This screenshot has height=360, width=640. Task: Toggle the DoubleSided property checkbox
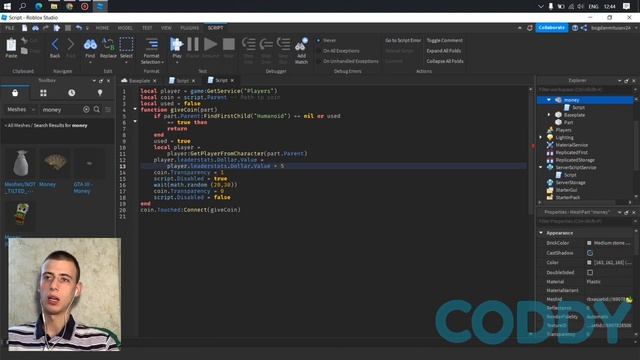(x=590, y=272)
